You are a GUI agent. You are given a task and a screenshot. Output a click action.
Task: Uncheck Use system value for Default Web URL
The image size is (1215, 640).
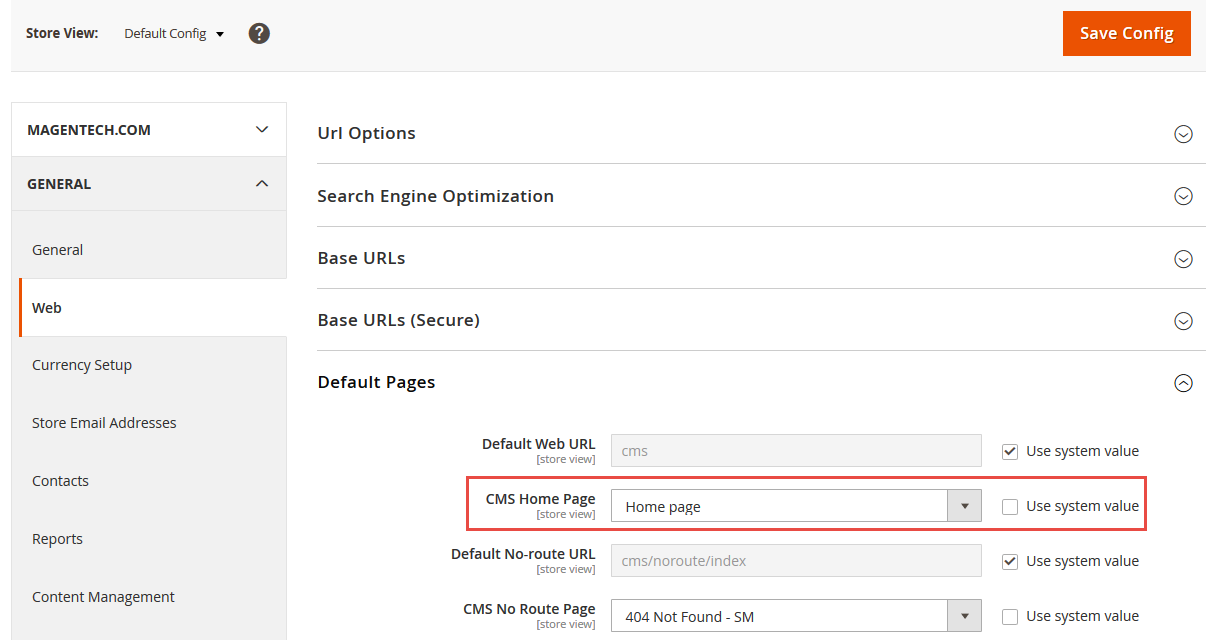point(1010,451)
